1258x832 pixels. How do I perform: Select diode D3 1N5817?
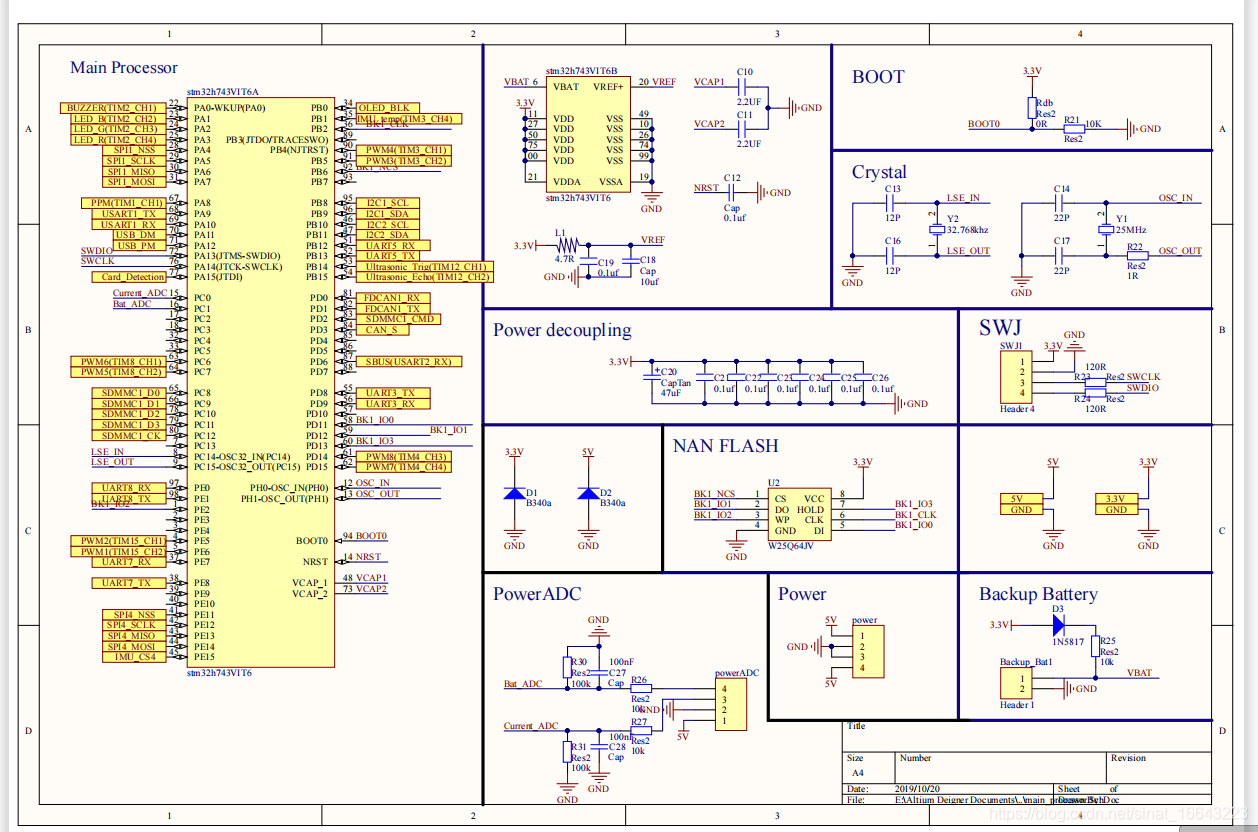pyautogui.click(x=1059, y=625)
